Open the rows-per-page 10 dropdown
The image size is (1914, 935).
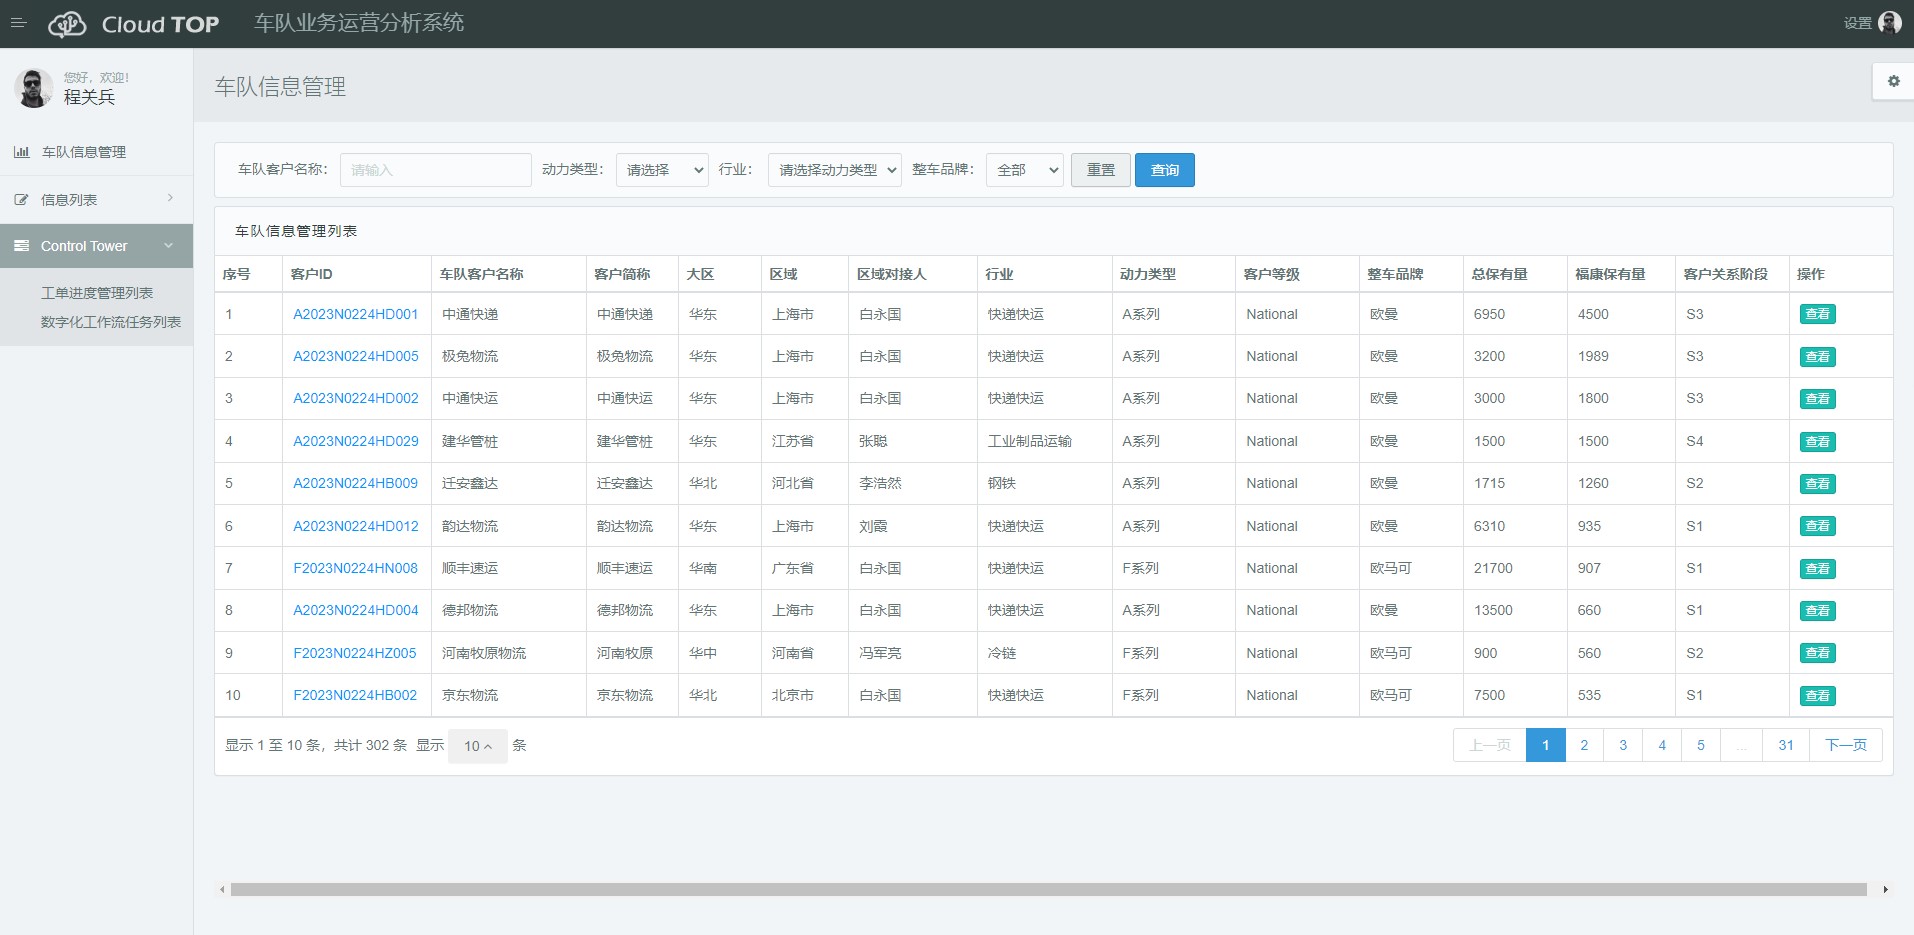click(478, 746)
